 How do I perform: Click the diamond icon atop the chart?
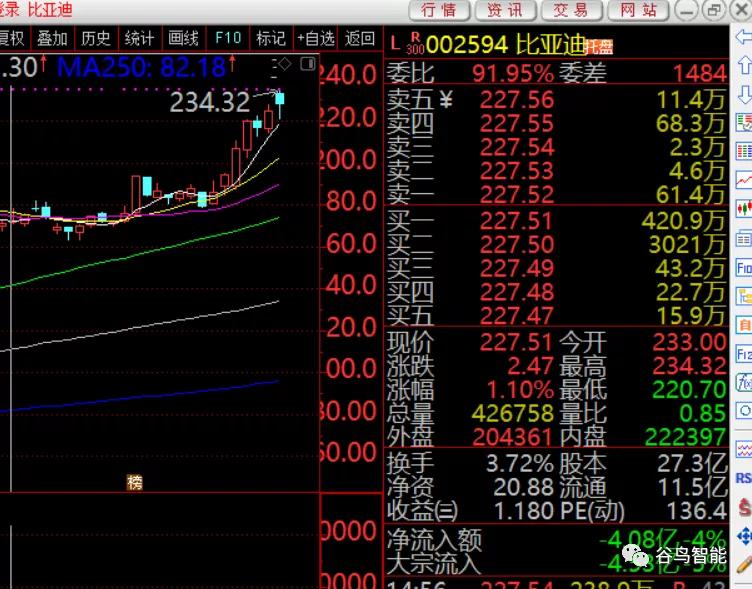click(284, 64)
